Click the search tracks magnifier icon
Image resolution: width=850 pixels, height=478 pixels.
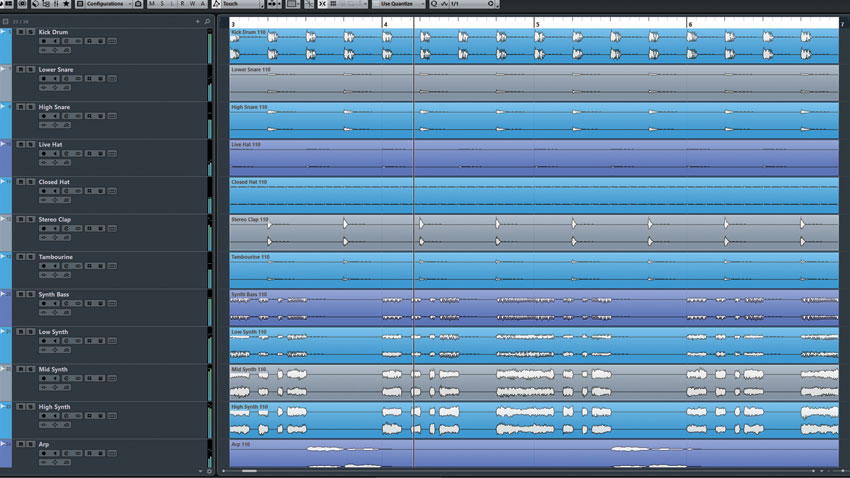click(x=207, y=22)
